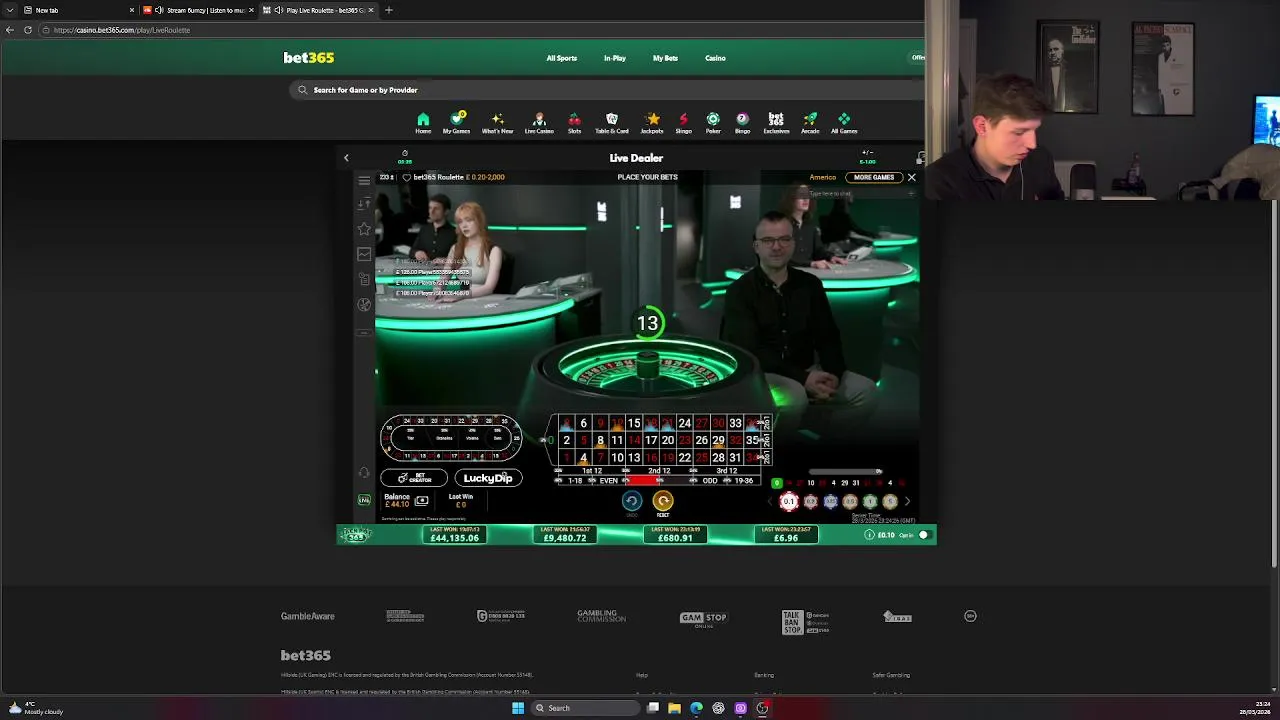Open My Bets section

tap(665, 58)
